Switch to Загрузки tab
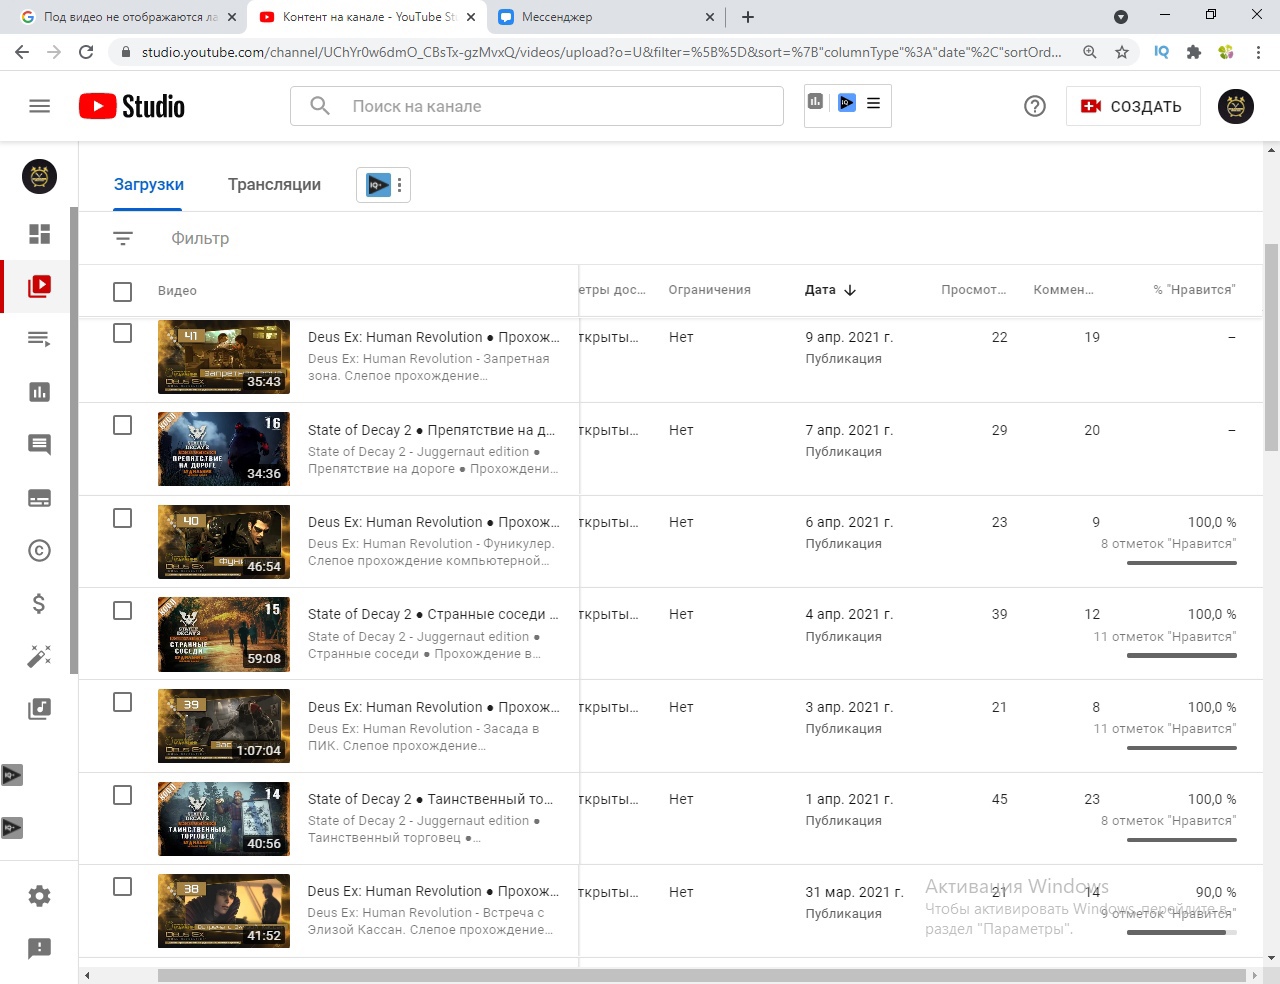Image resolution: width=1280 pixels, height=984 pixels. point(149,185)
